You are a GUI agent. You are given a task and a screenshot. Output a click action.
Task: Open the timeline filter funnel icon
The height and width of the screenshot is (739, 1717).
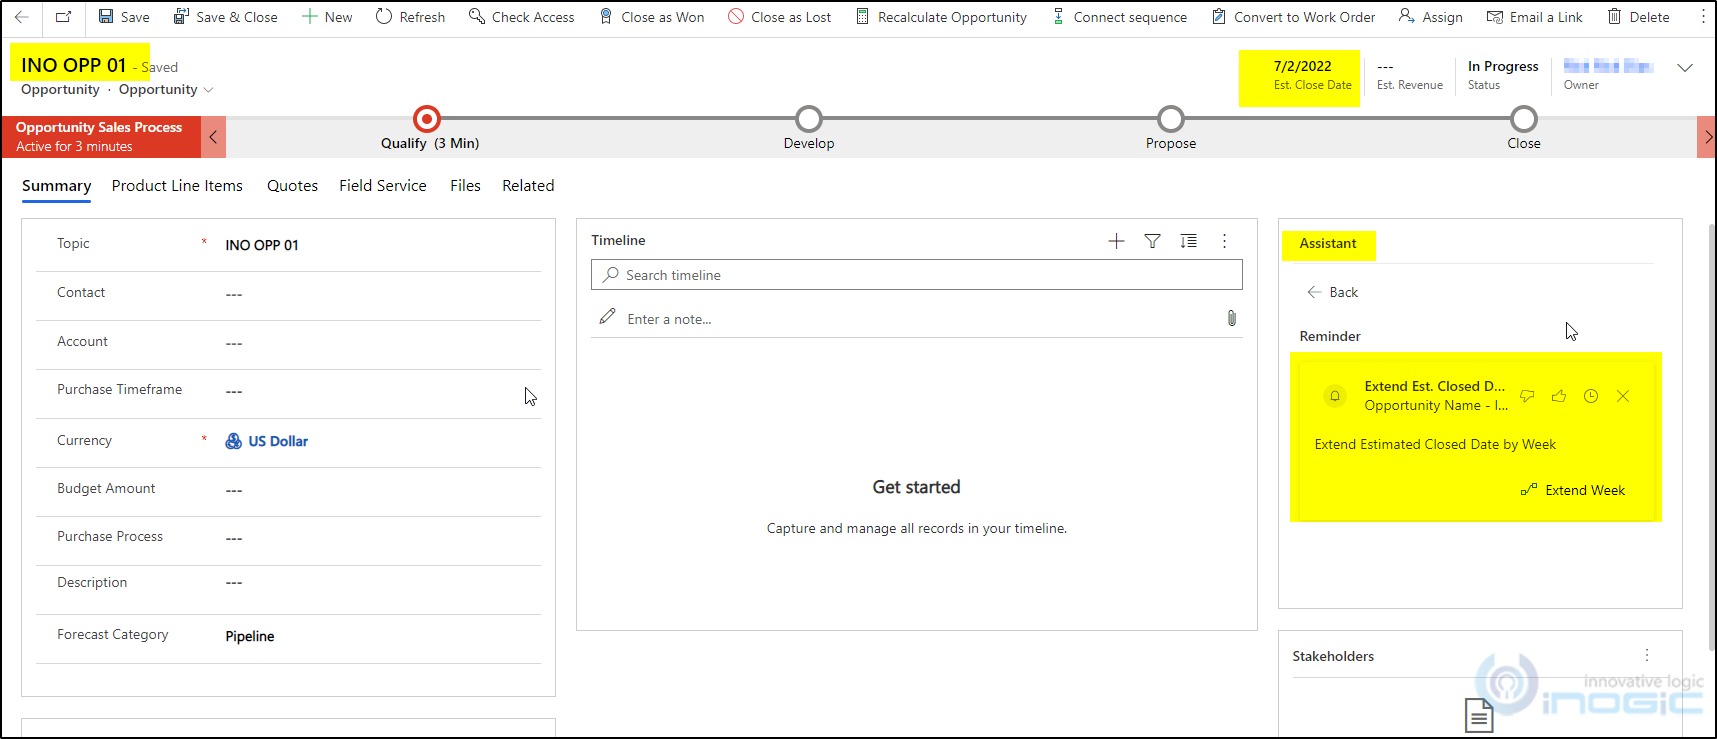[1152, 241]
